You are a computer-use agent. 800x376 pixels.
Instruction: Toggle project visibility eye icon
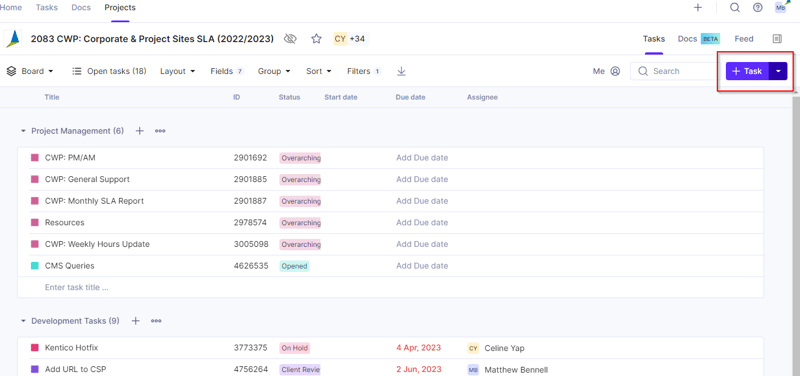(x=290, y=39)
